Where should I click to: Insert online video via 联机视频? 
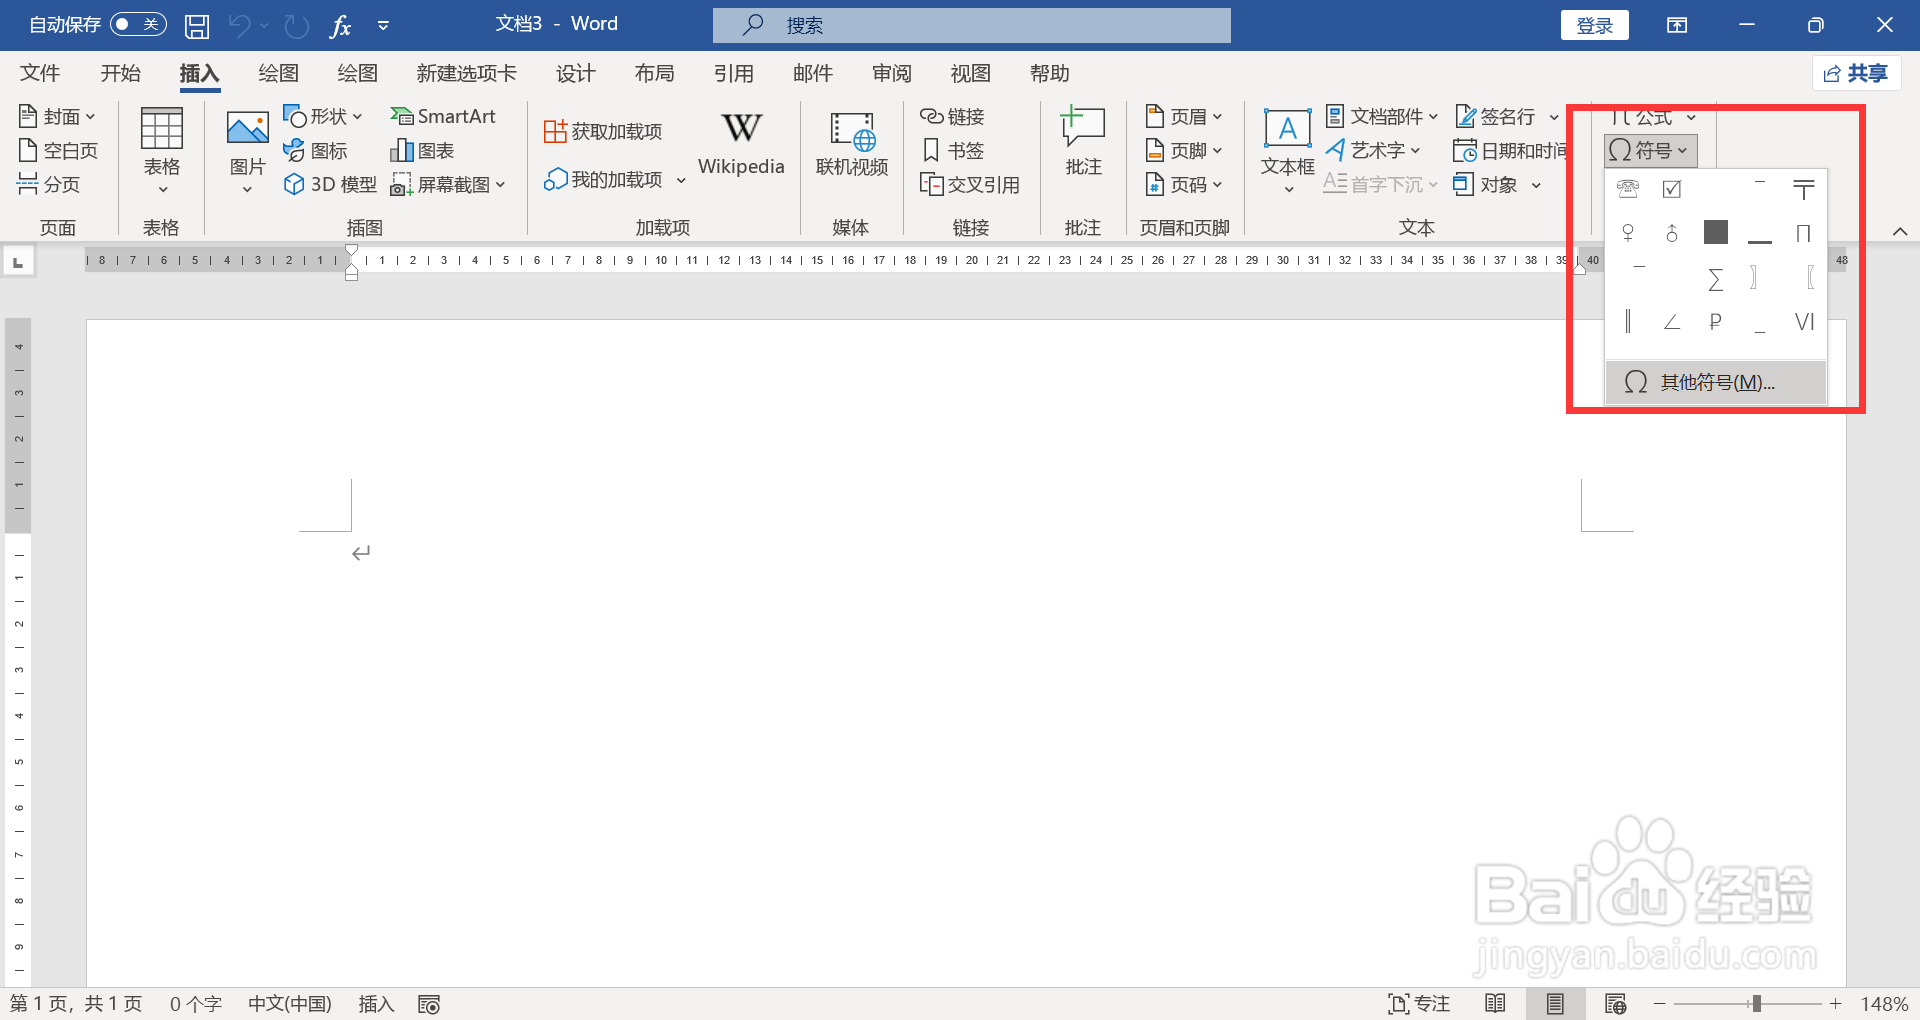click(851, 146)
